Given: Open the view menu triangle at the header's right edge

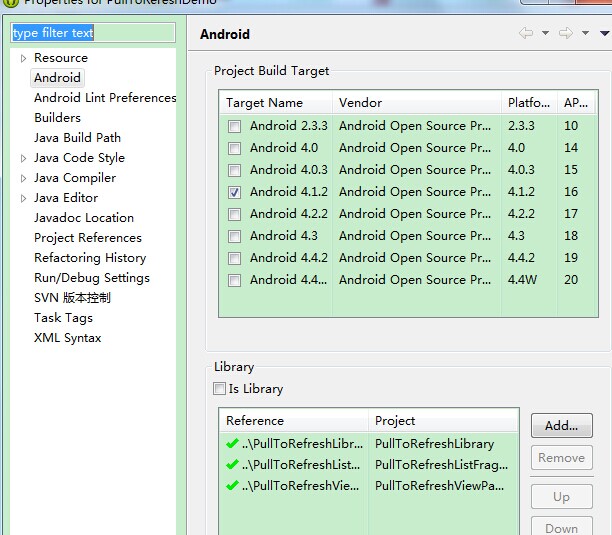Looking at the screenshot, I should tap(605, 34).
